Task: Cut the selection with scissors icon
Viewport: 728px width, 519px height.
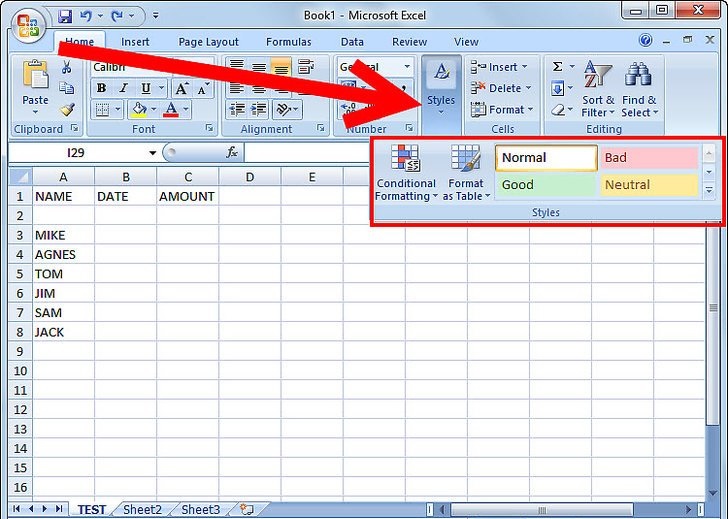Action: (x=66, y=68)
